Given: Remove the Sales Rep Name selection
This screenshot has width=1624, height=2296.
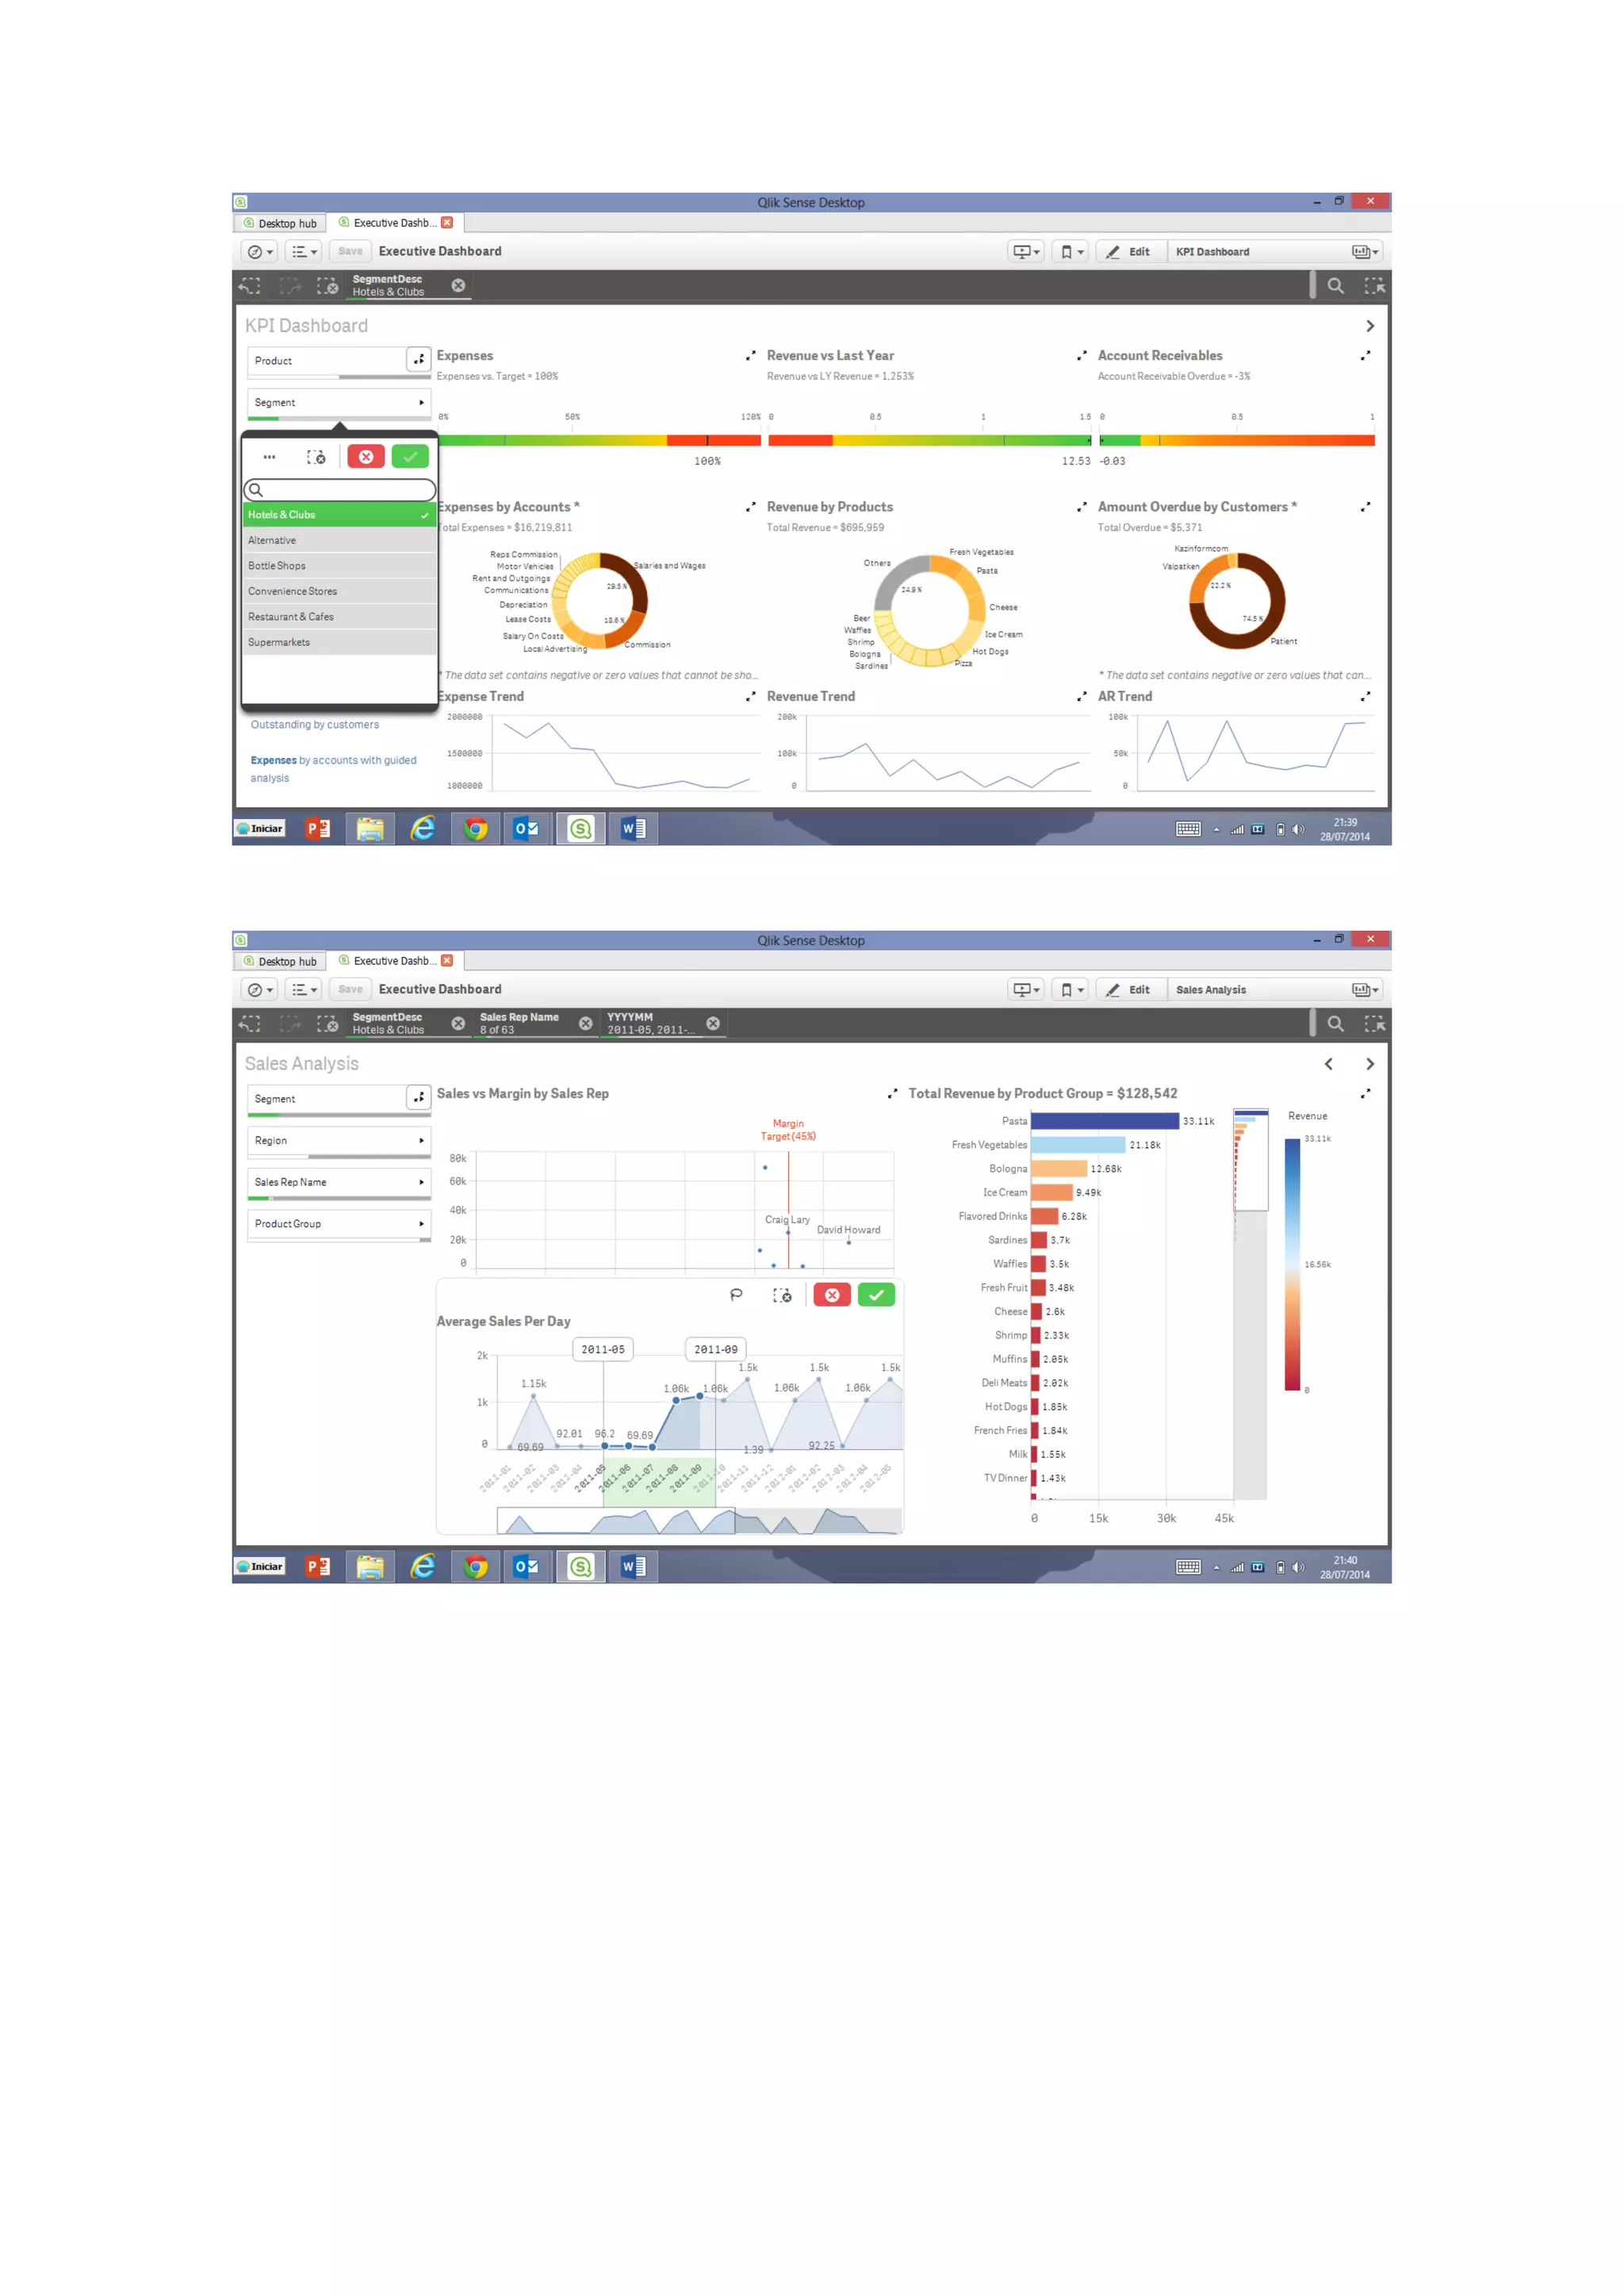Looking at the screenshot, I should [586, 1023].
